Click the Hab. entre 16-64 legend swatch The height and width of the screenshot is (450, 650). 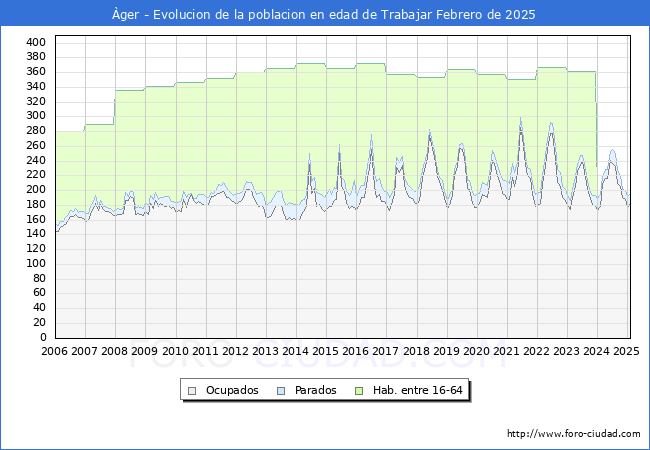[359, 391]
